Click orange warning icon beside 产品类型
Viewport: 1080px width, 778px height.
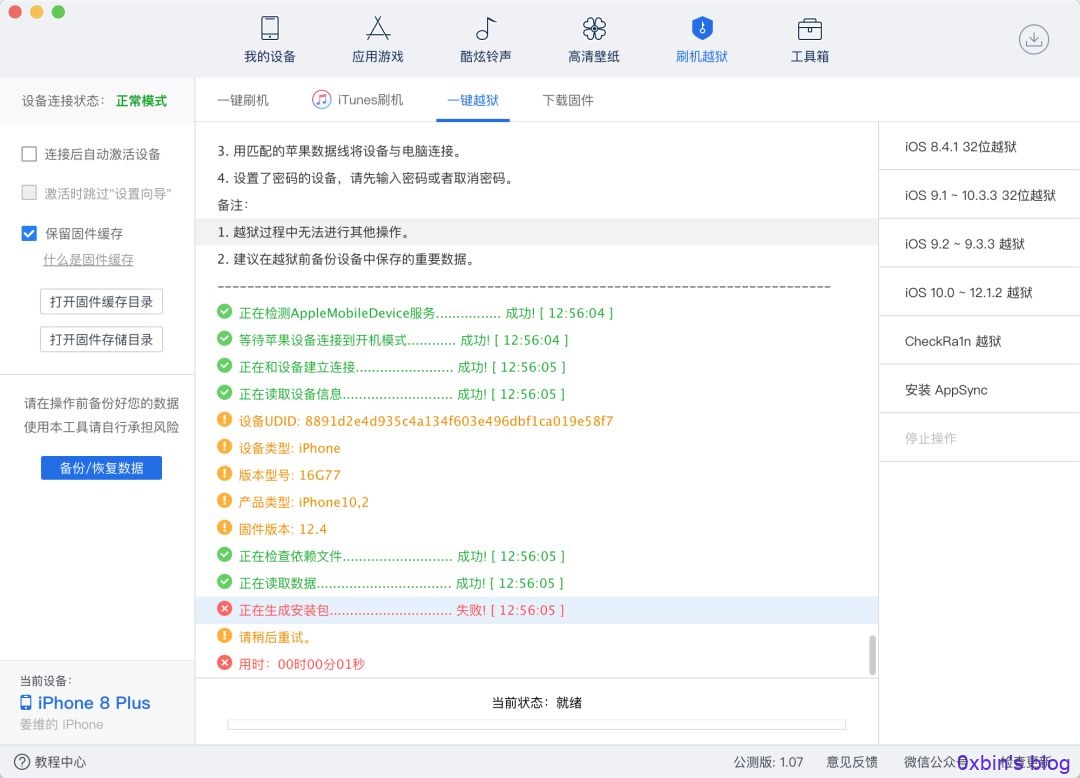pyautogui.click(x=225, y=501)
